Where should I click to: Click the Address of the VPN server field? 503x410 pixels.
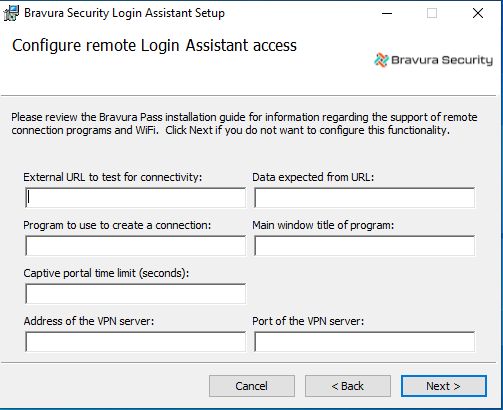click(136, 342)
